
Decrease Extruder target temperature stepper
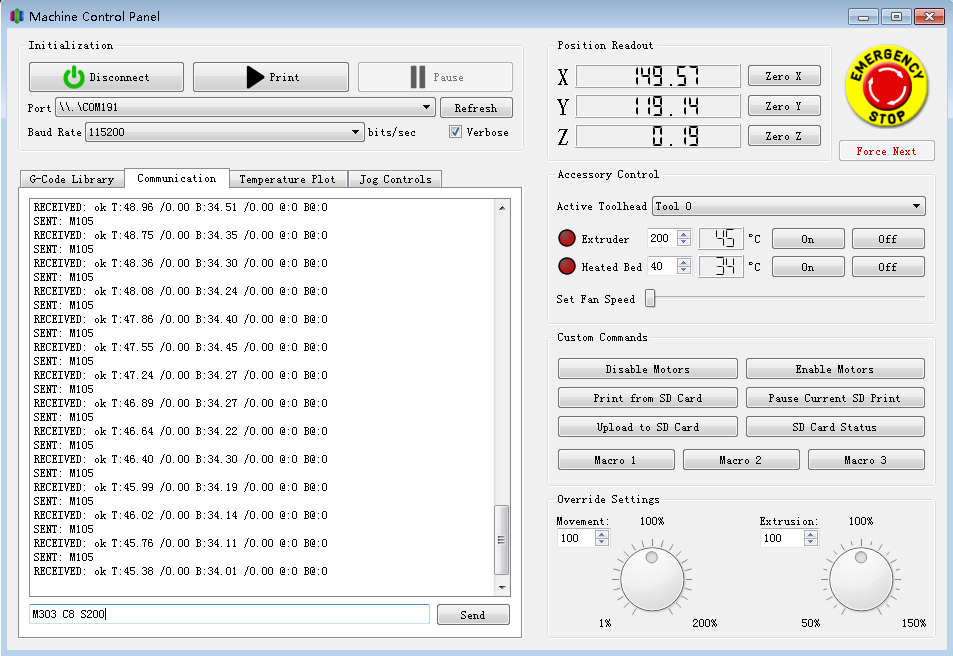(684, 242)
